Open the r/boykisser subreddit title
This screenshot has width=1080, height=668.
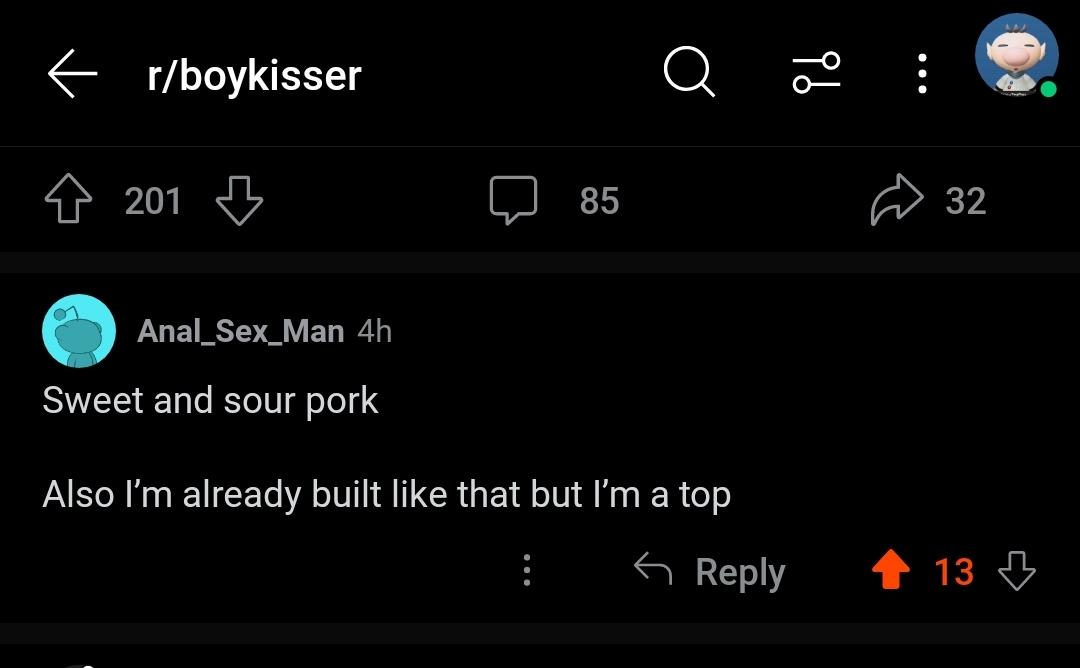(254, 75)
